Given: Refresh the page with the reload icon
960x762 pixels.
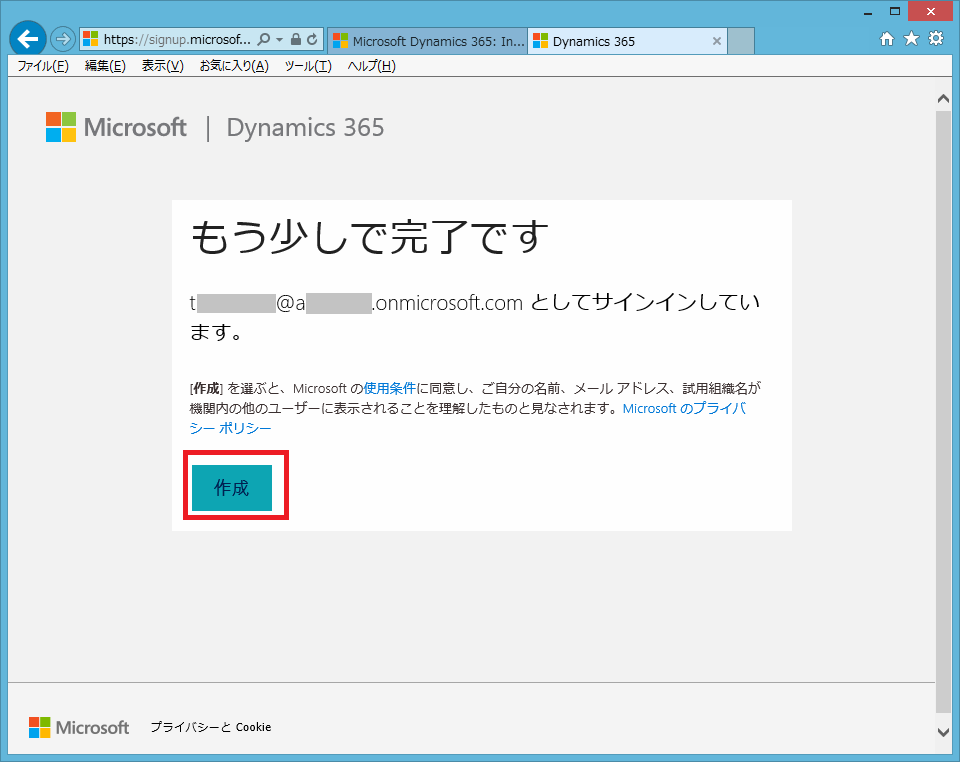Looking at the screenshot, I should (312, 40).
